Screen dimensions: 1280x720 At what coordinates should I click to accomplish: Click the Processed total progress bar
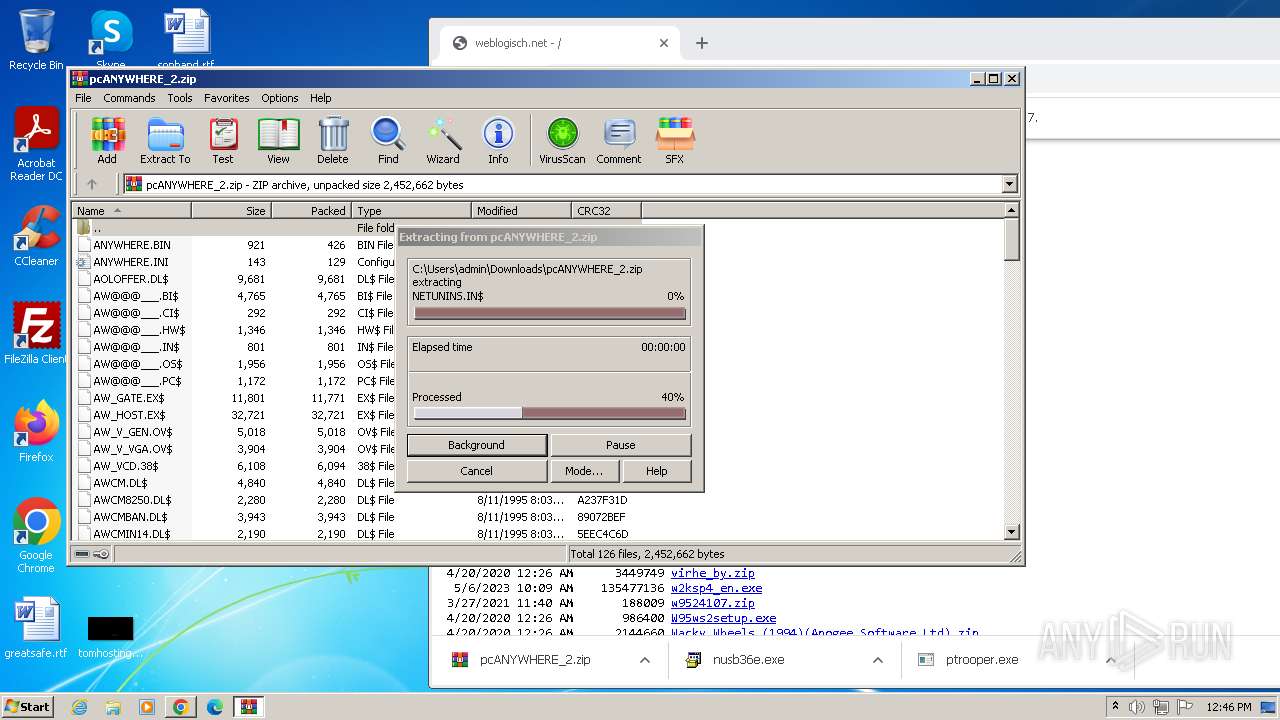point(549,413)
